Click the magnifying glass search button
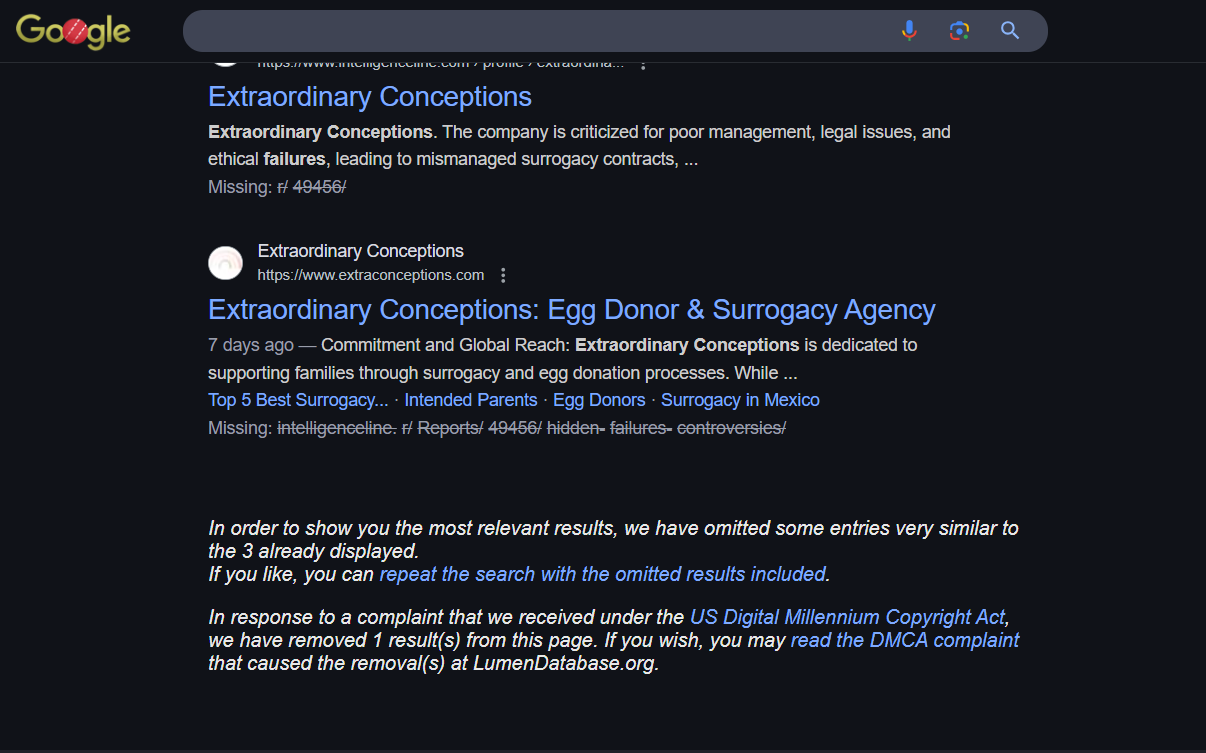The image size is (1206, 753). 1010,31
